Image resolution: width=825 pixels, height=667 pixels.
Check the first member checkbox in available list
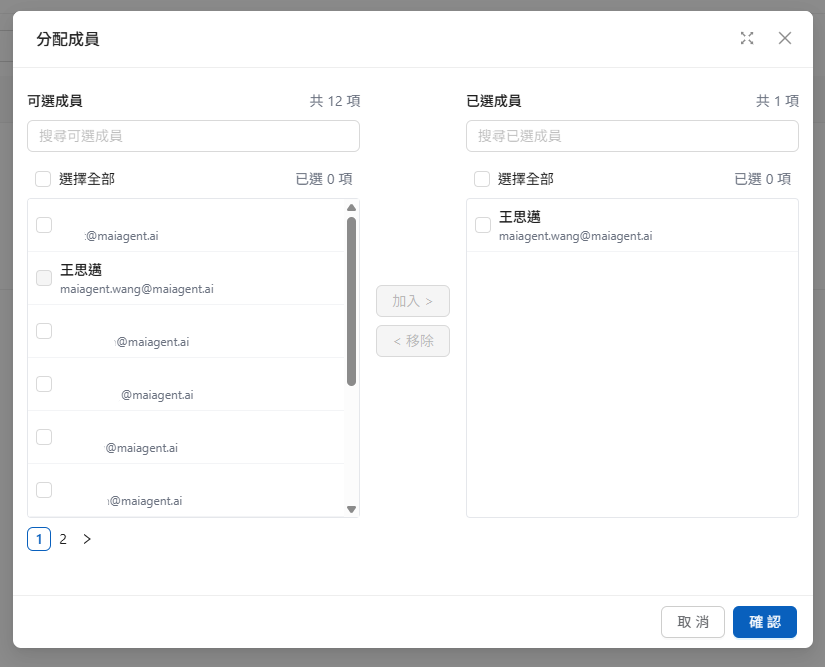click(44, 225)
